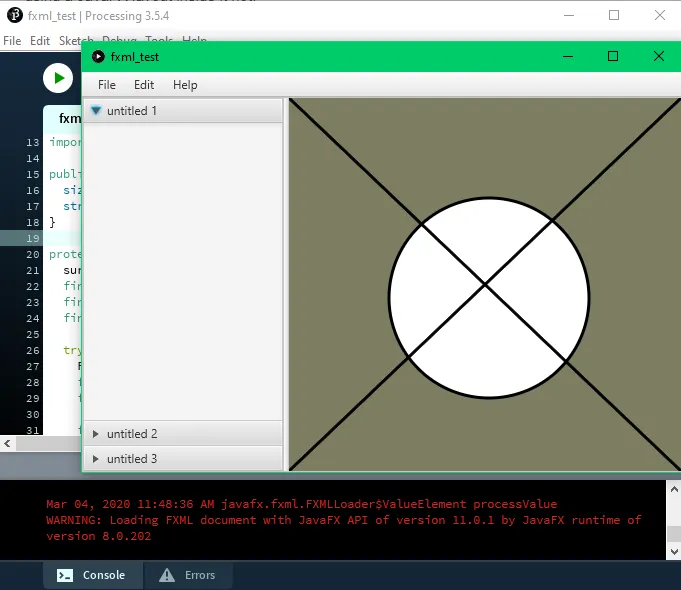Open the Help menu in fxml_test window

pos(185,85)
